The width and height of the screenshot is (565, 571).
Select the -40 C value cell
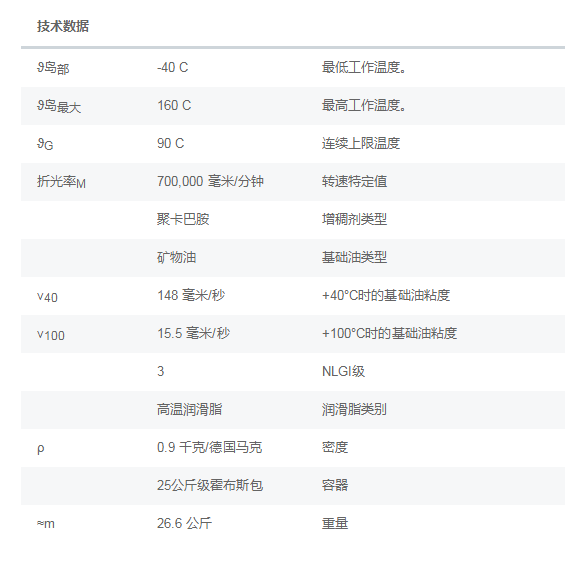(173, 67)
